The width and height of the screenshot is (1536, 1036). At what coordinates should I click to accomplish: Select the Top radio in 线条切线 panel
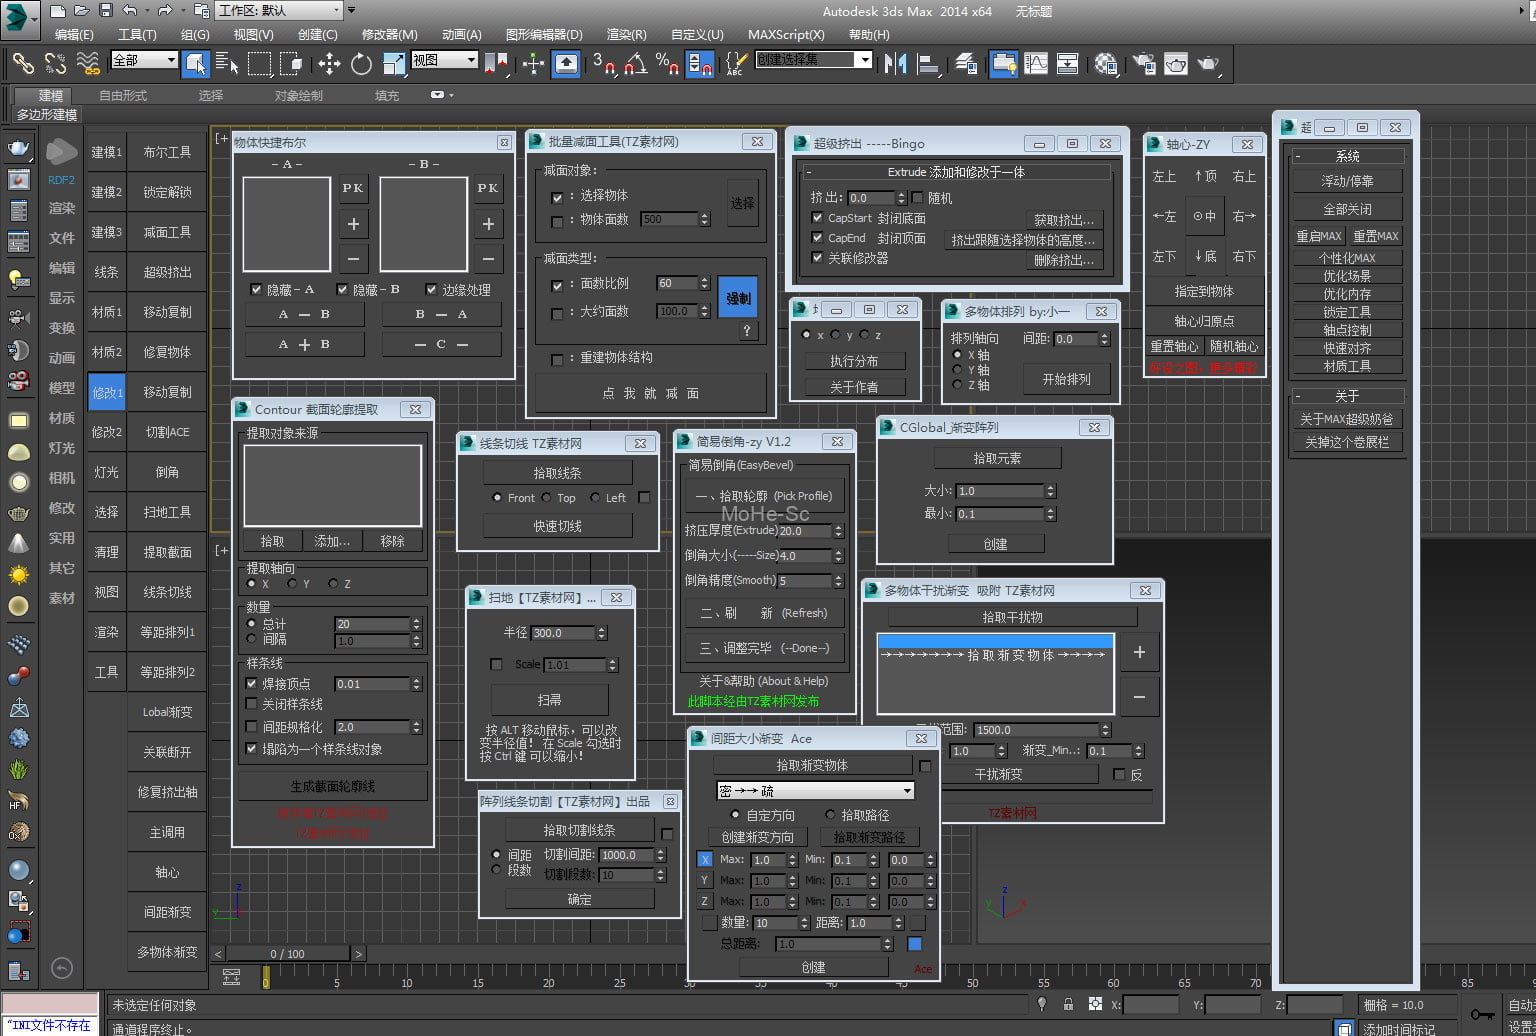coord(548,498)
